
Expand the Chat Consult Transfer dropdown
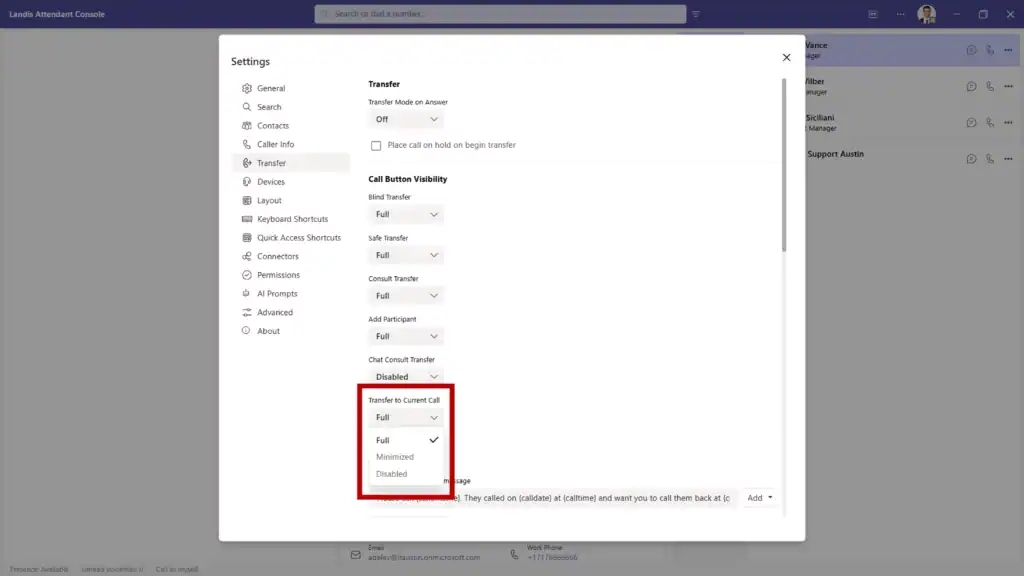click(x=404, y=376)
